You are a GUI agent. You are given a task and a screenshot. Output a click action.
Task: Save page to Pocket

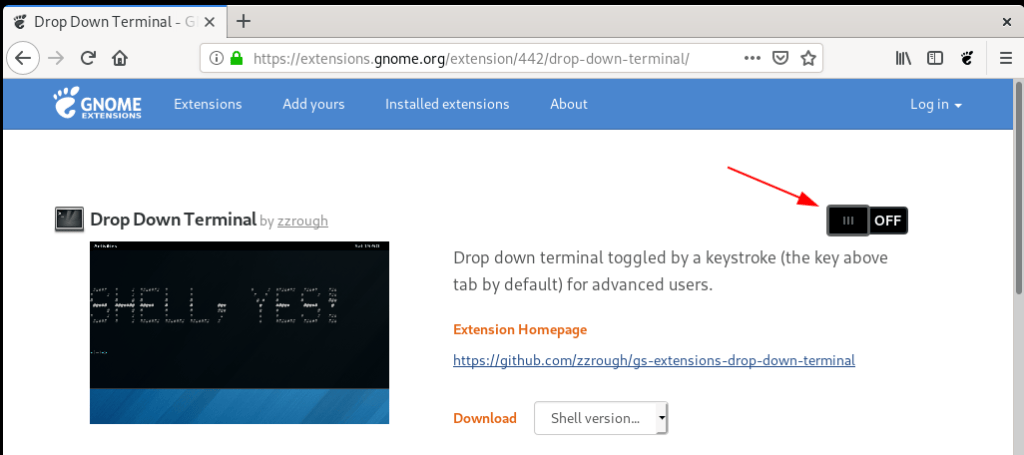click(781, 58)
